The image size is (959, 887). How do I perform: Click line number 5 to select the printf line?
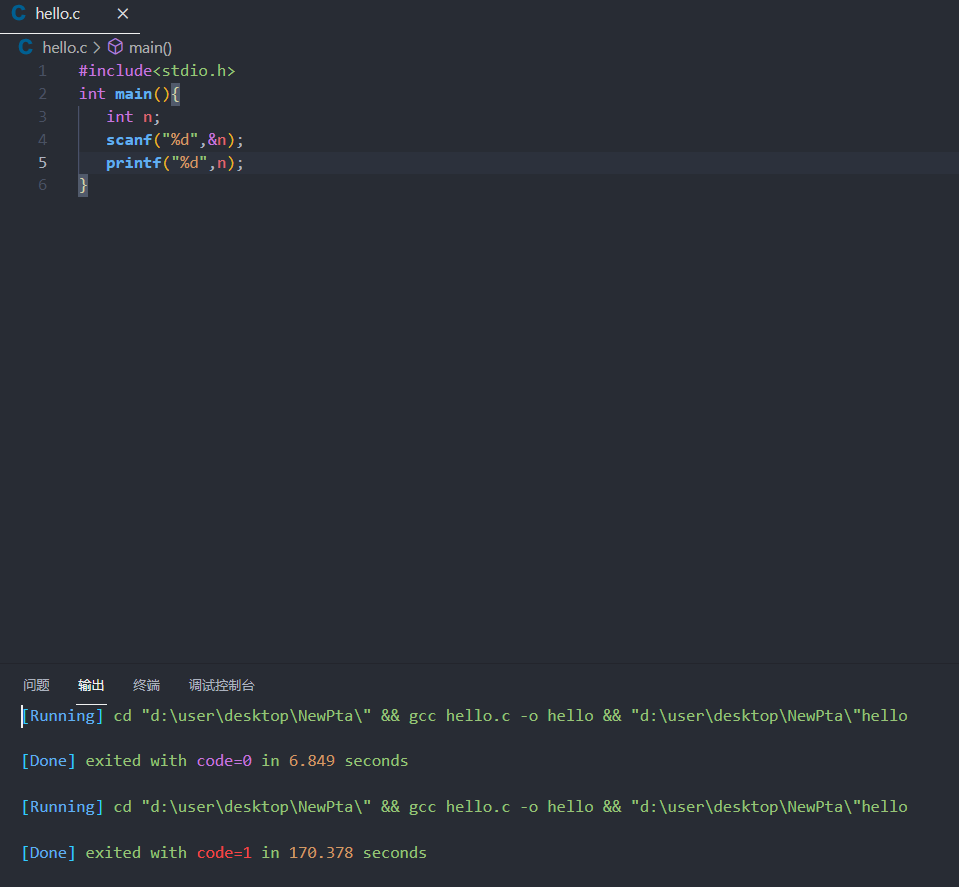pyautogui.click(x=42, y=162)
